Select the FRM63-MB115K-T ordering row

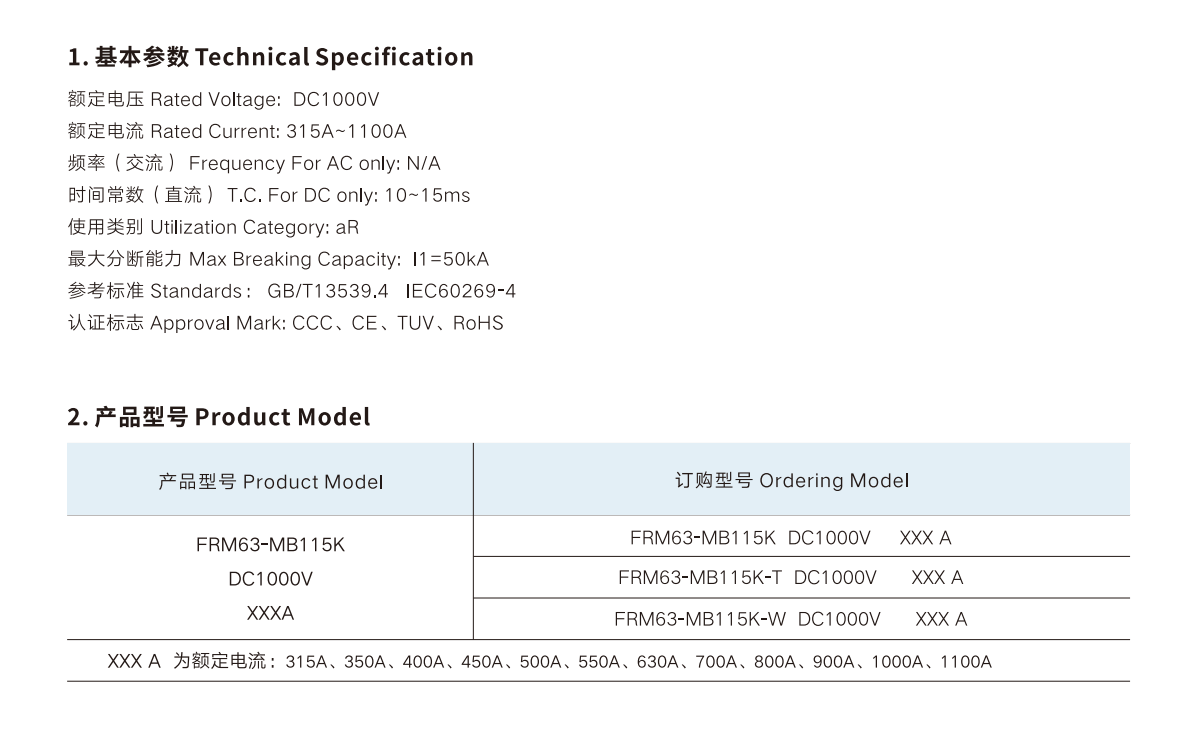(802, 577)
